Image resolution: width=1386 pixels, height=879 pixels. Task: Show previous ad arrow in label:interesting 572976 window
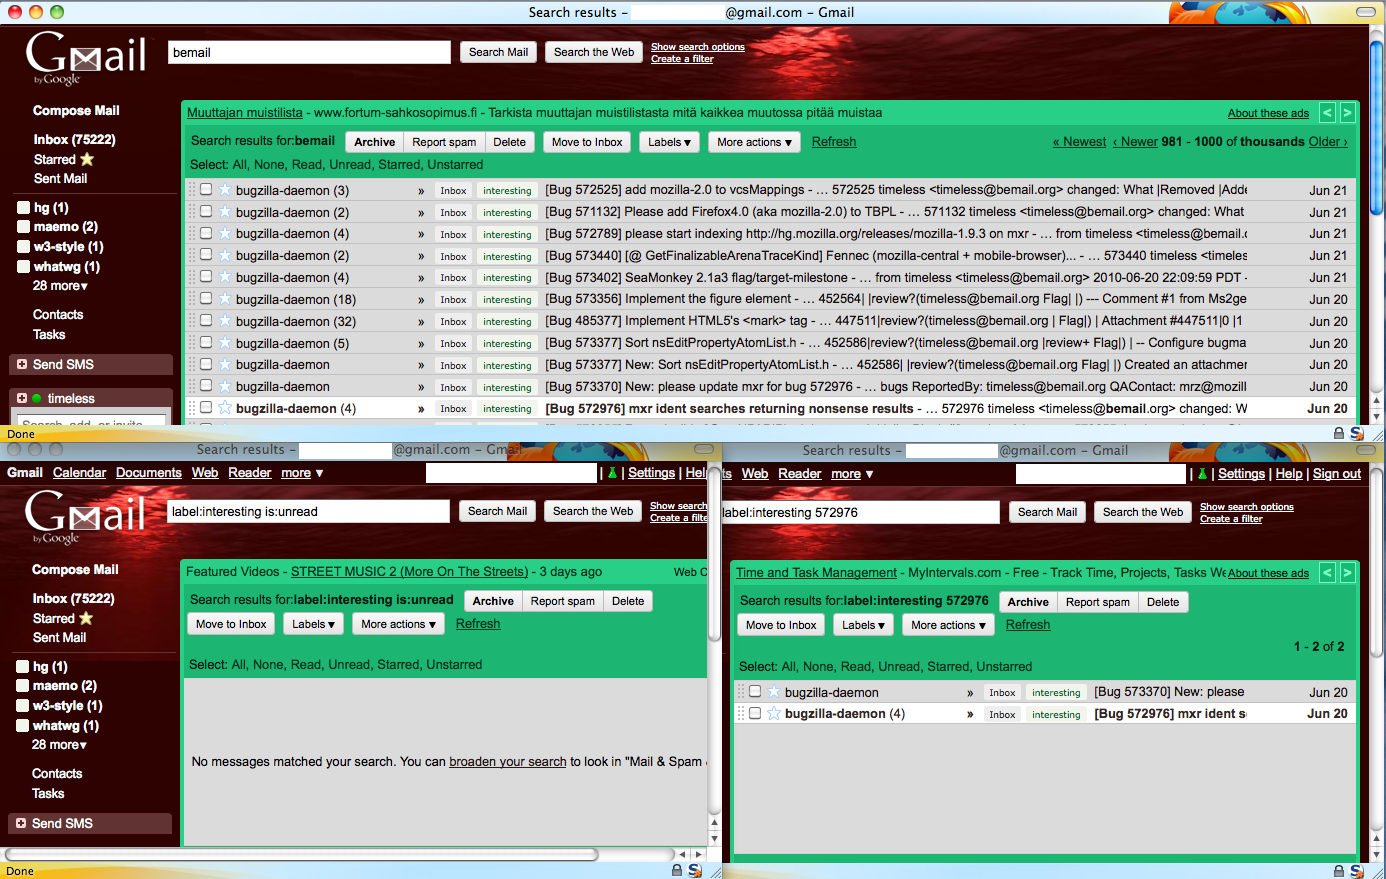click(1327, 573)
